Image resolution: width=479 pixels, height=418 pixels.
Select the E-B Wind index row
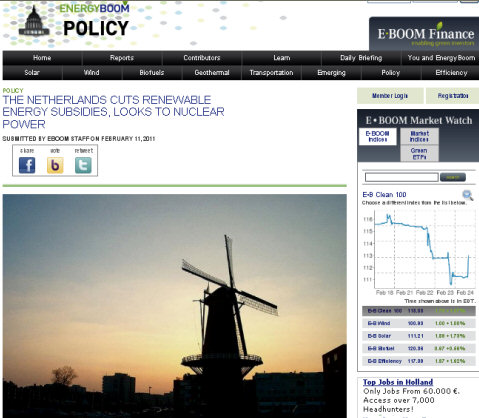(419, 323)
